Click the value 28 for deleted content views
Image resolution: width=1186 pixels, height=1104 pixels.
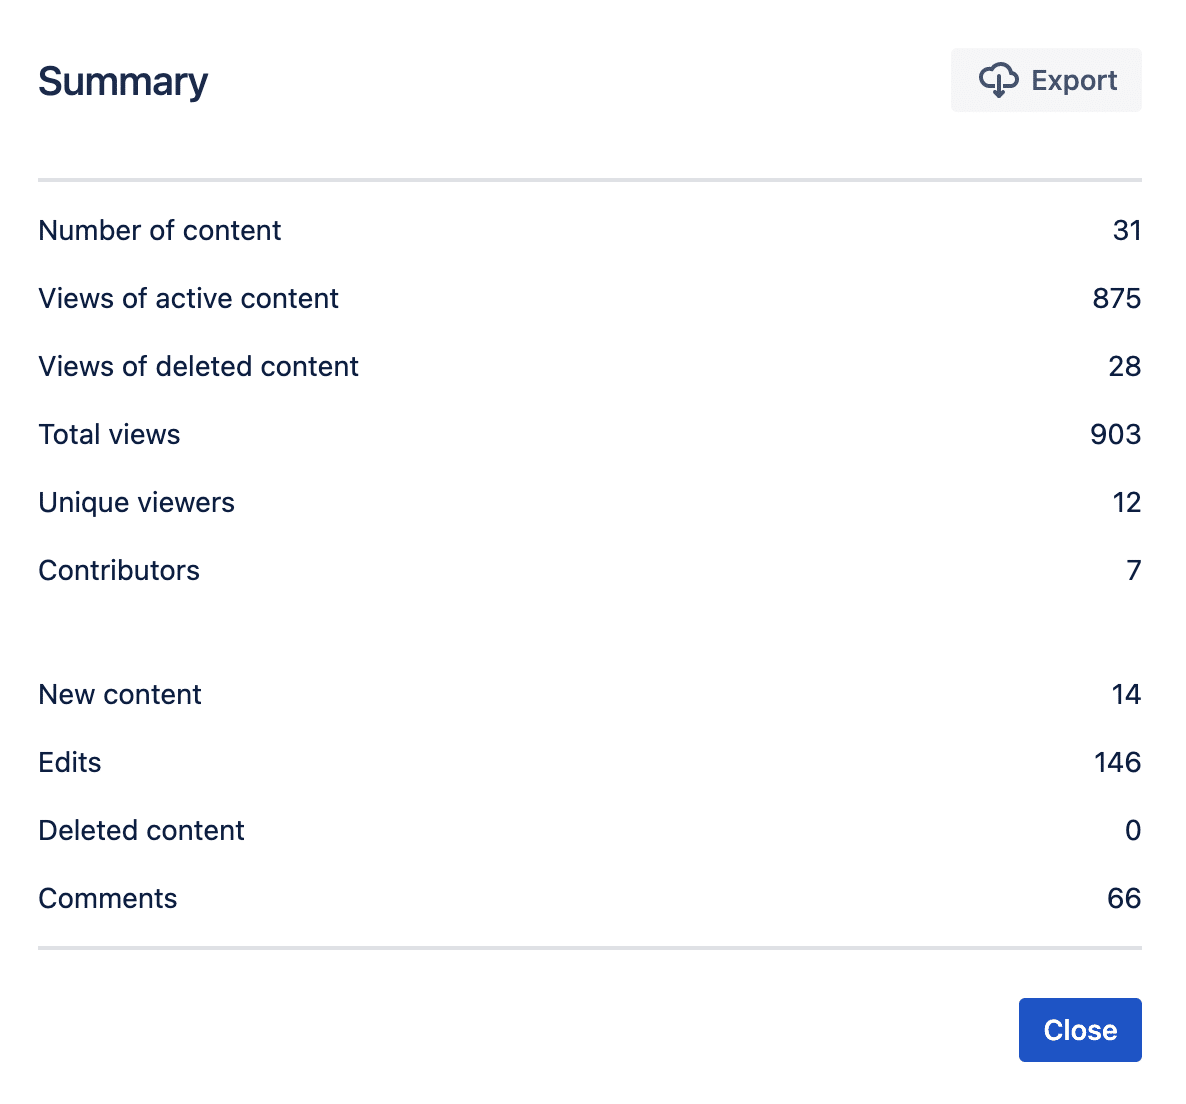point(1125,366)
